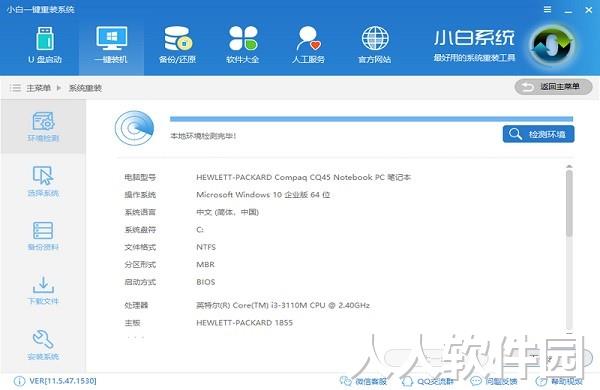Click the MBR partition value
The height and width of the screenshot is (390, 600).
(x=205, y=265)
